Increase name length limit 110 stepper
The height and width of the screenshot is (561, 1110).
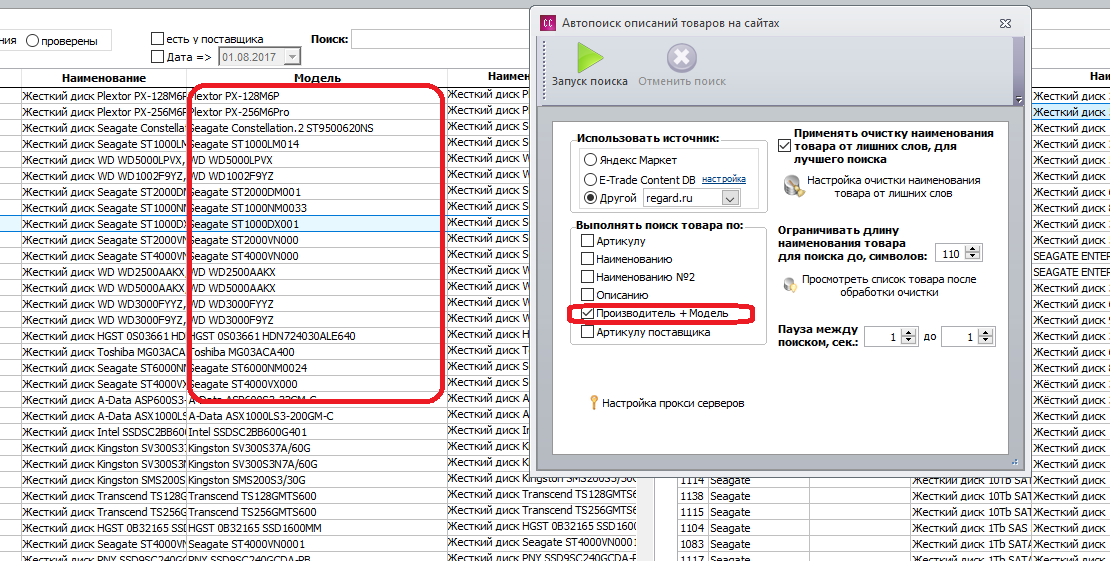pos(973,250)
